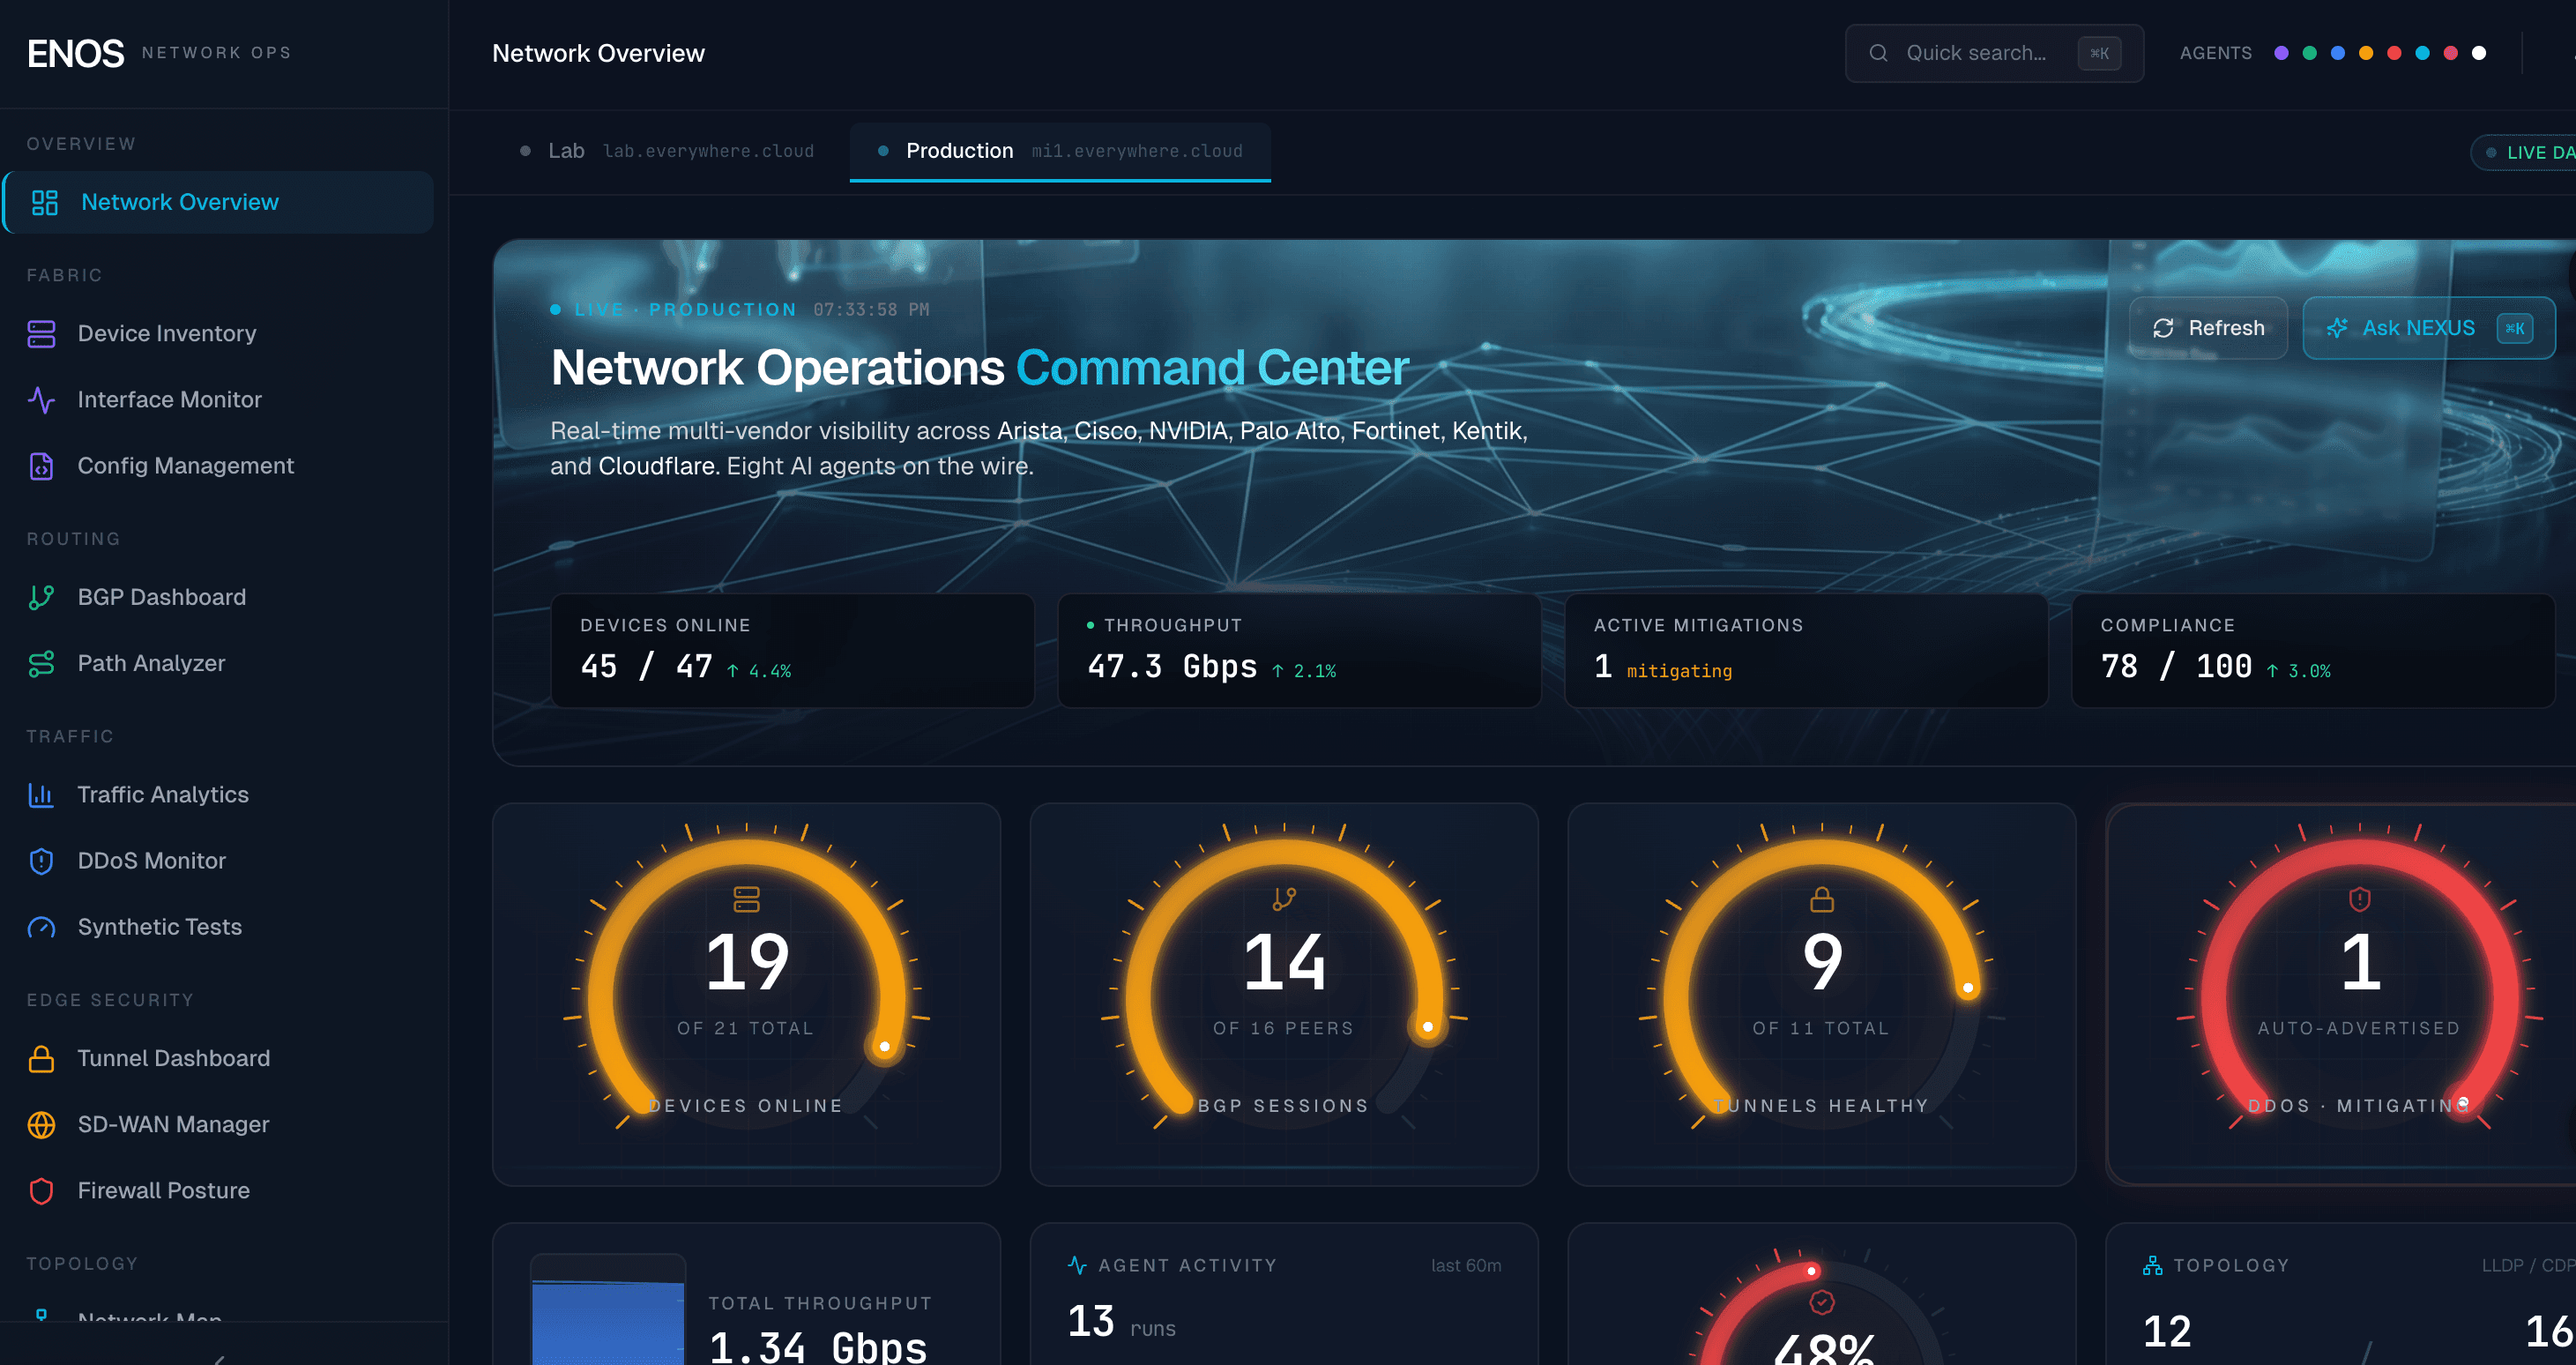This screenshot has height=1365, width=2576.
Task: Click the first green agent status dot
Action: pos(2309,53)
